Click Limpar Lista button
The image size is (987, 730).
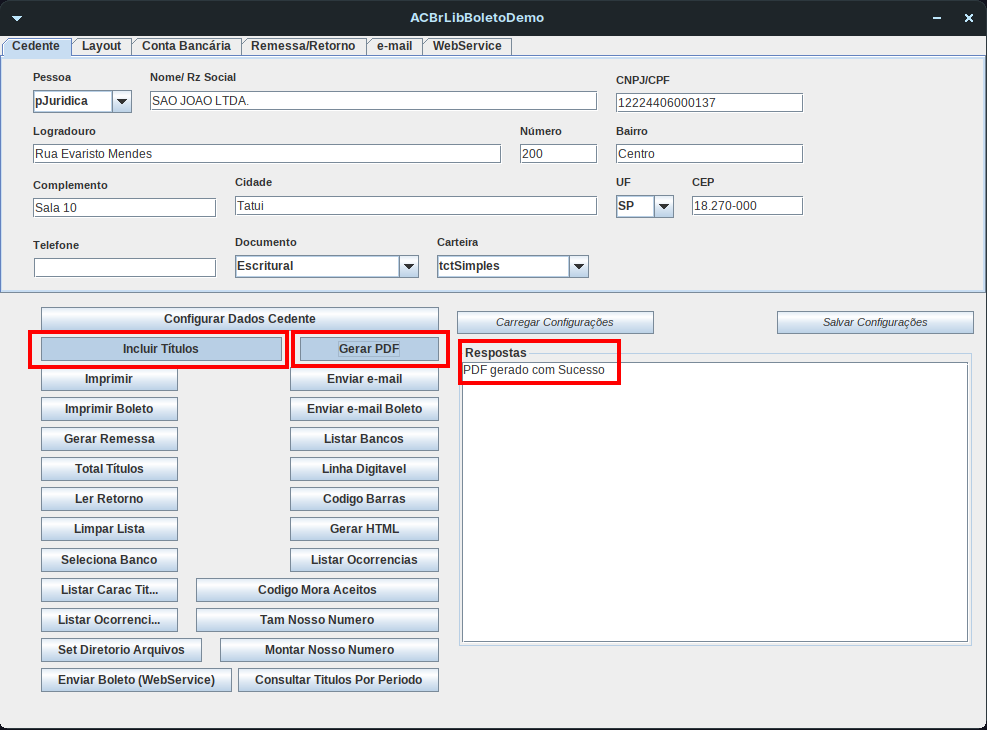point(110,529)
